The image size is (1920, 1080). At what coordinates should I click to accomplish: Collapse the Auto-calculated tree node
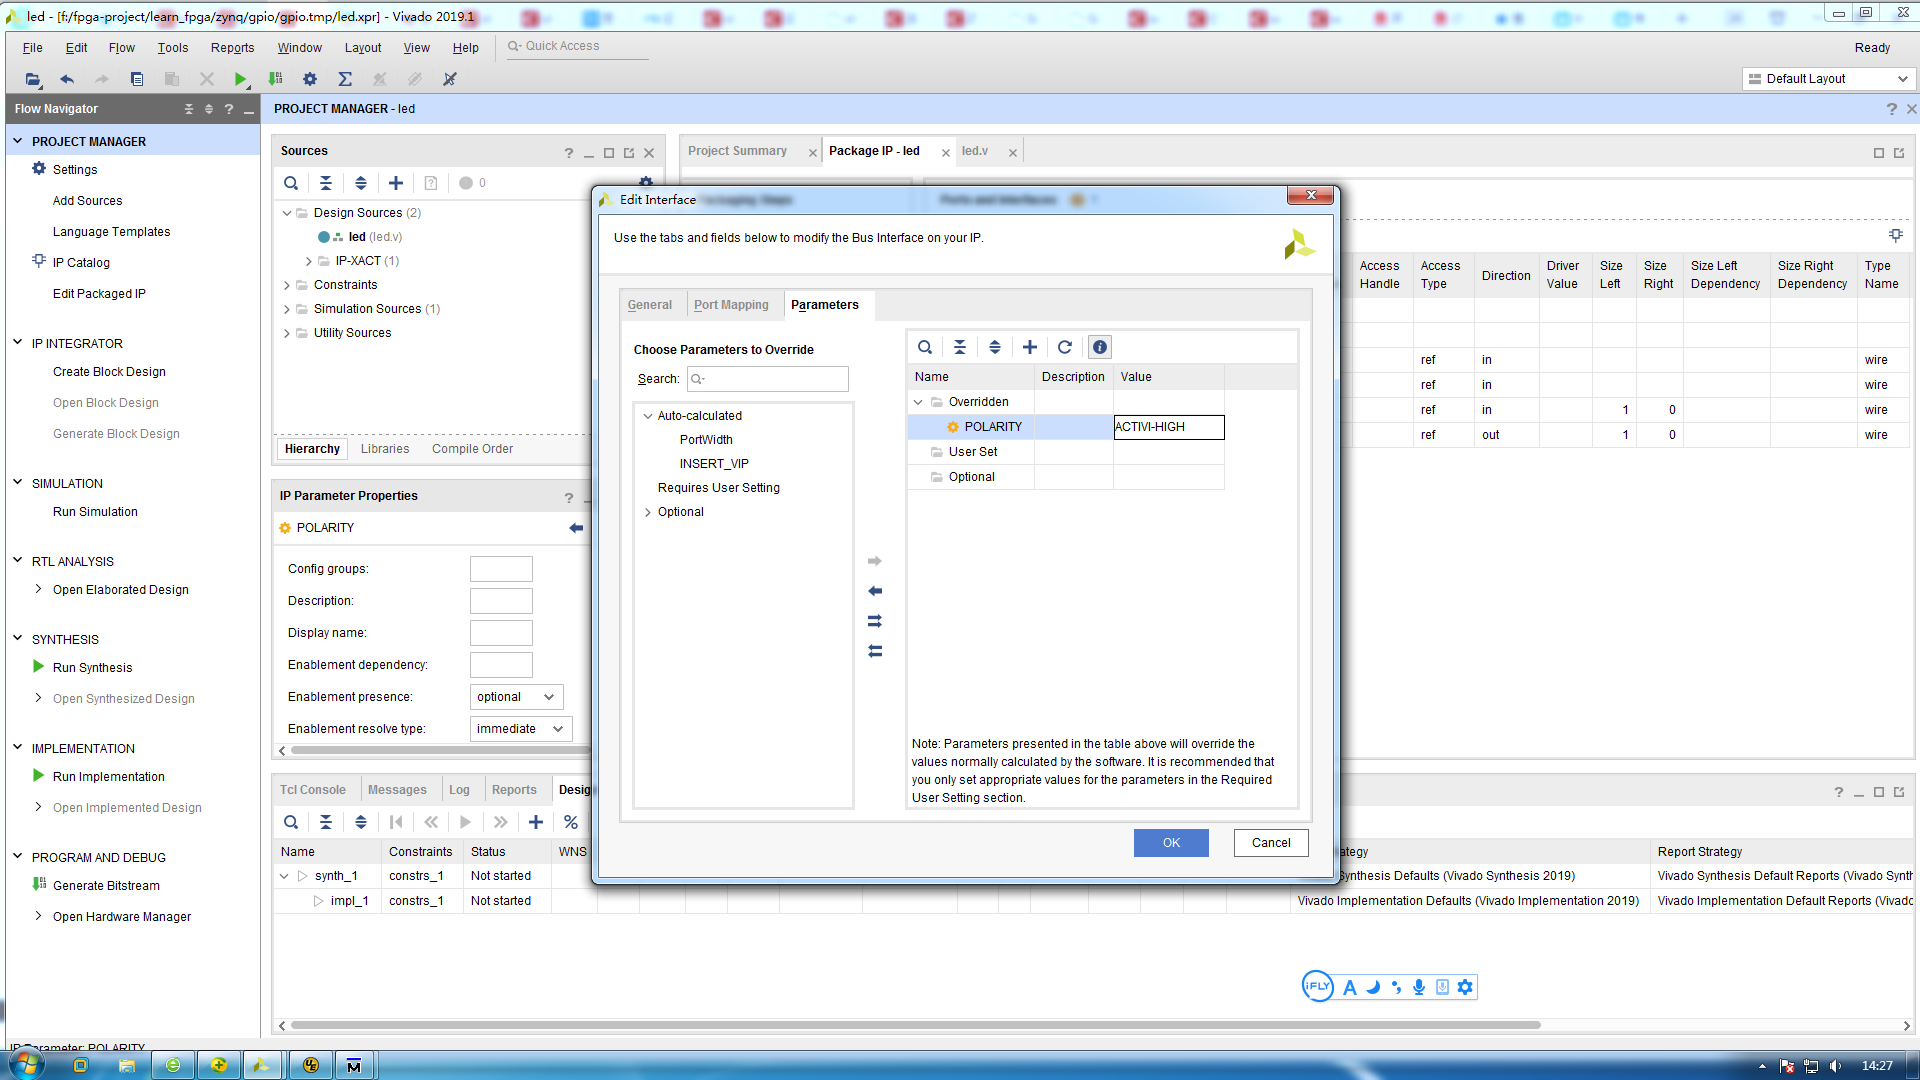[647, 416]
